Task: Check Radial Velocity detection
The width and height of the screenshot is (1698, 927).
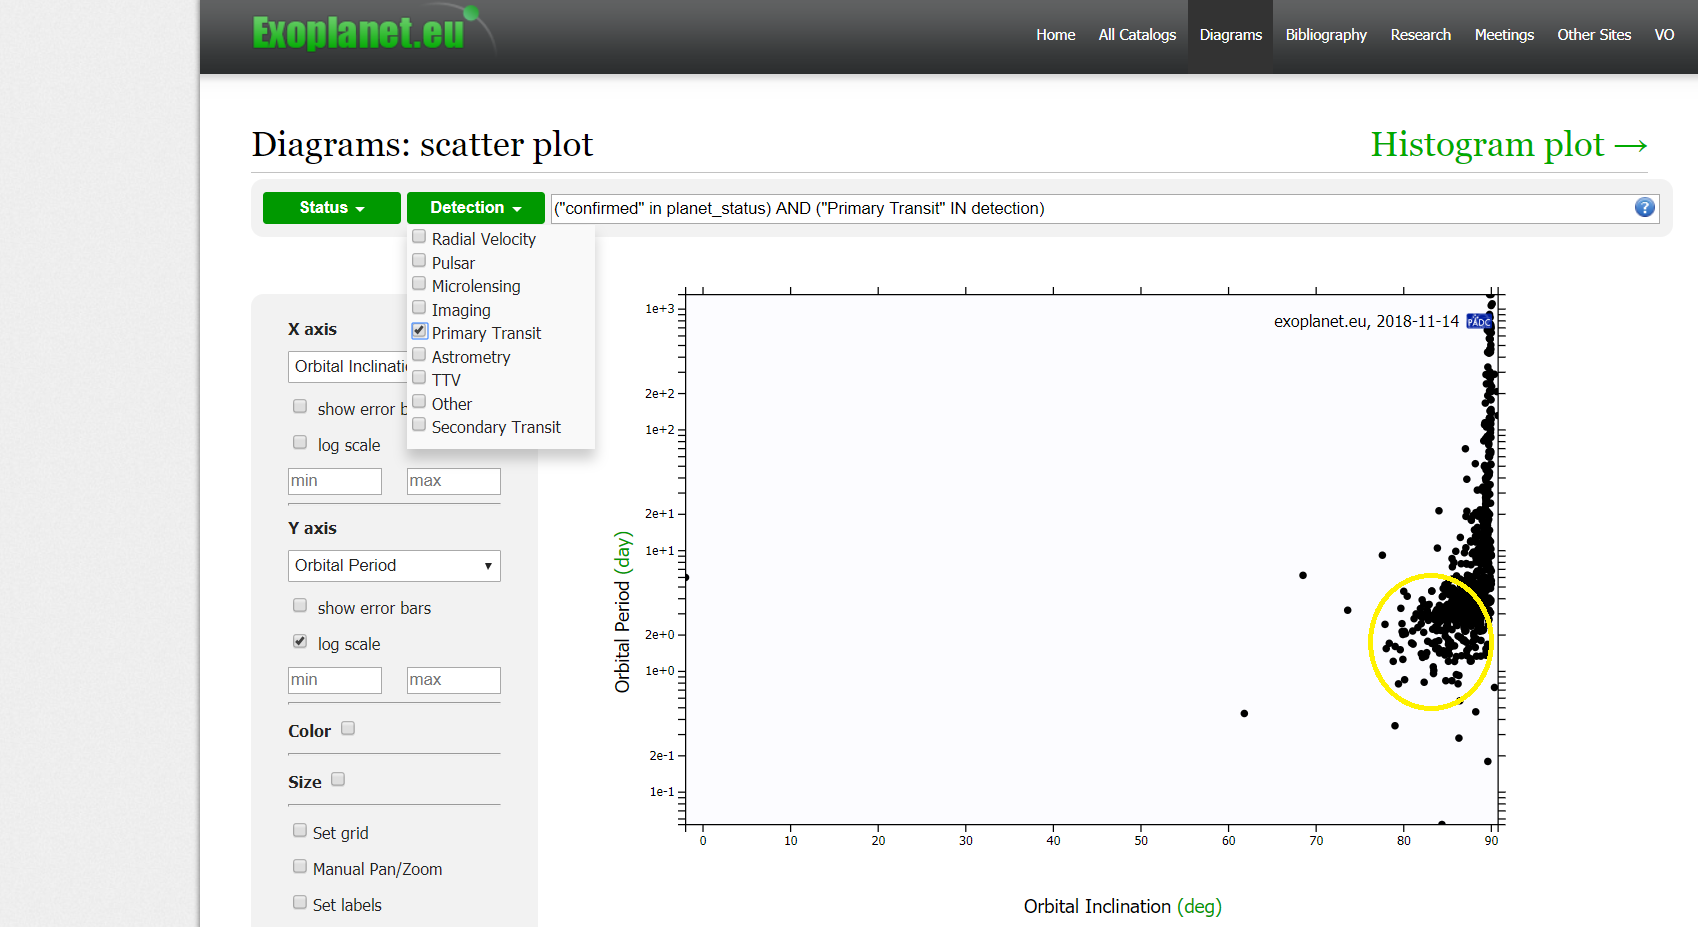Action: click(x=419, y=237)
